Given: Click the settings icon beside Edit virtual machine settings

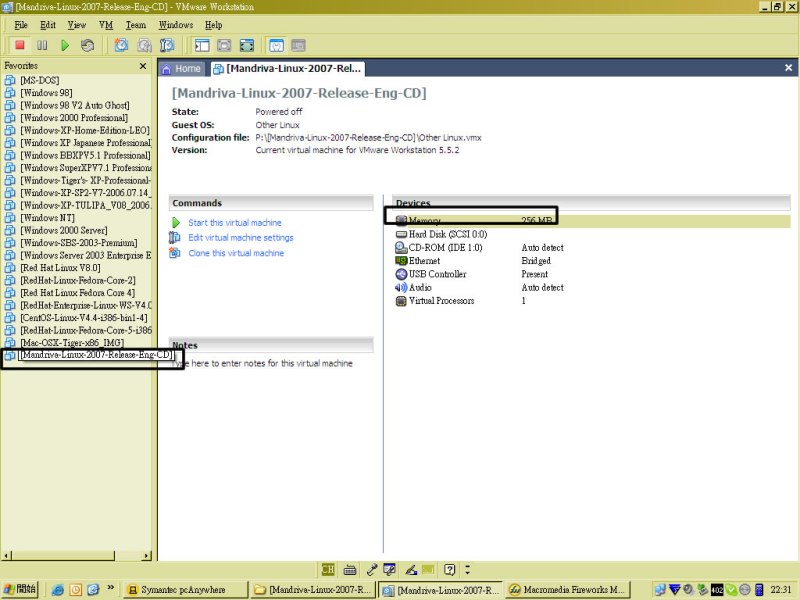Looking at the screenshot, I should 175,237.
